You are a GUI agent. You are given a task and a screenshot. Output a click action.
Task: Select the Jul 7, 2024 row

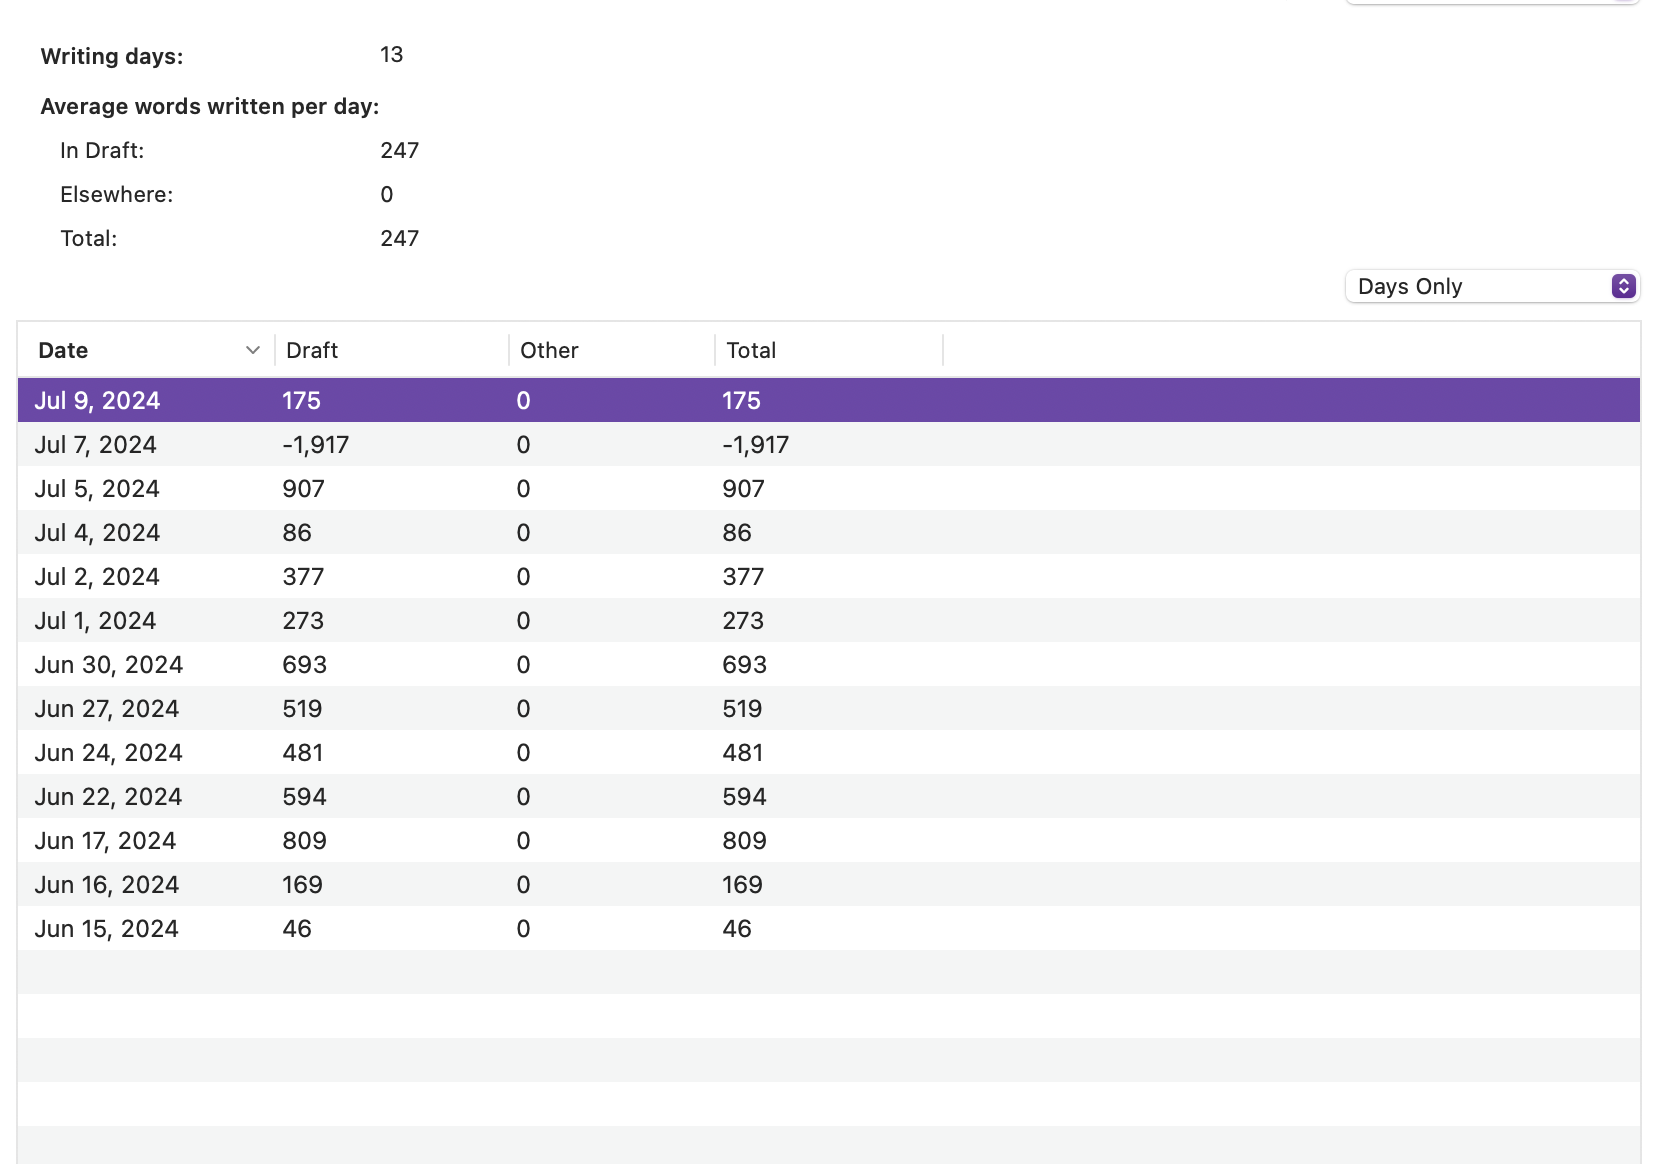click(829, 444)
